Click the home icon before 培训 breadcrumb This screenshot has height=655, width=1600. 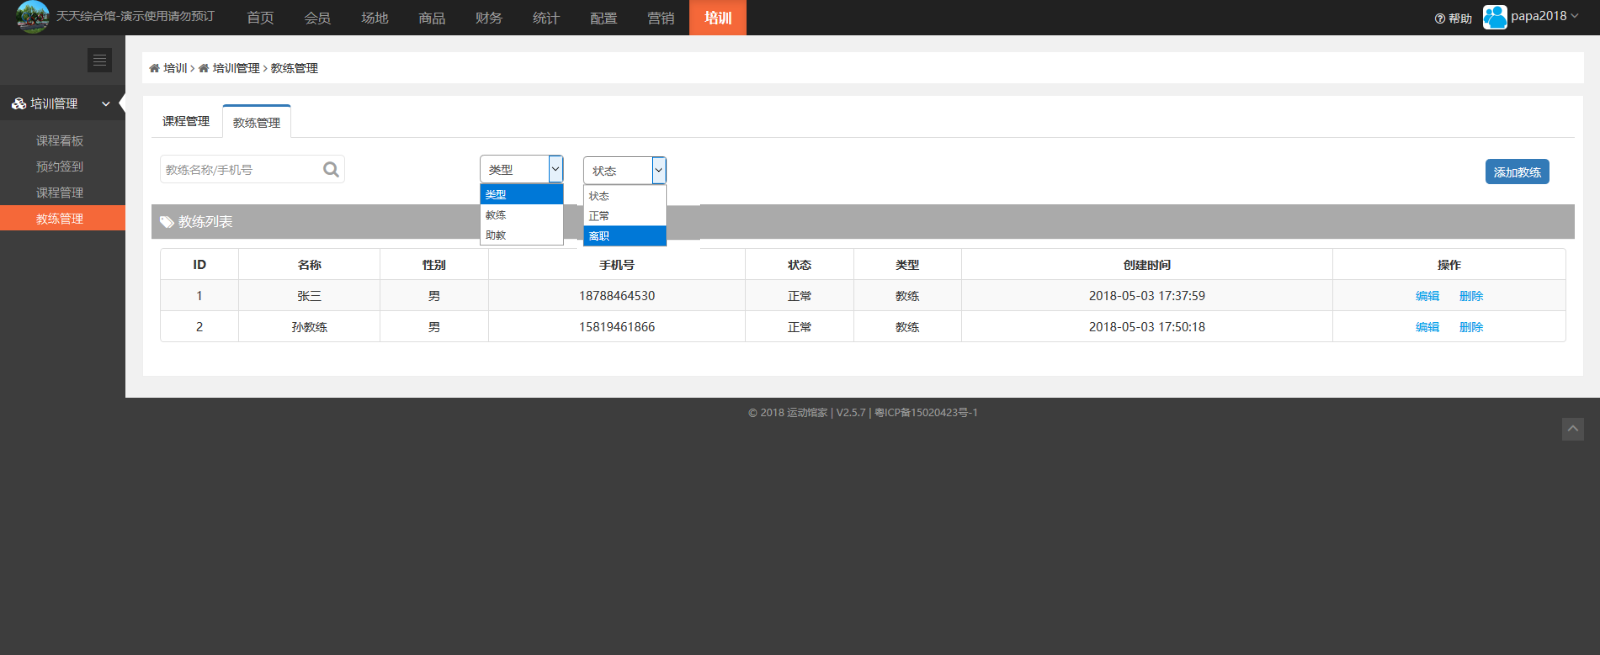click(x=154, y=69)
